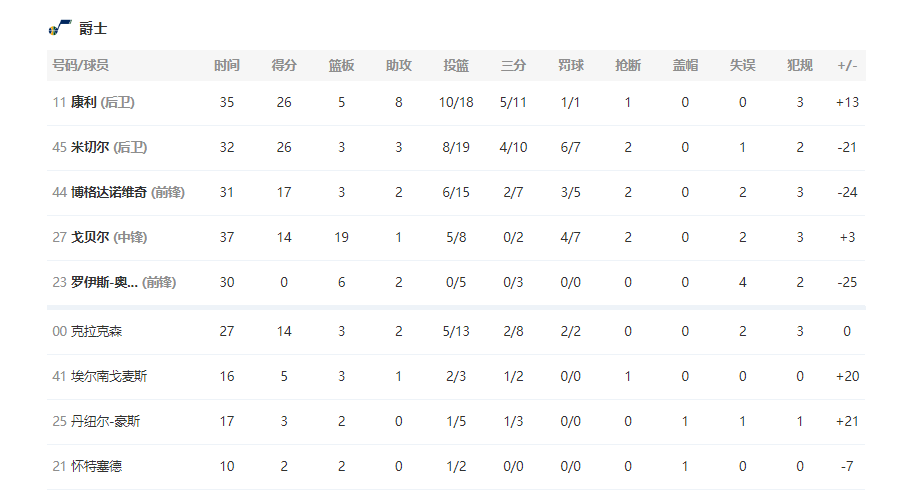908x495 pixels.
Task: Click the Jazz team logo icon
Action: (x=60, y=28)
